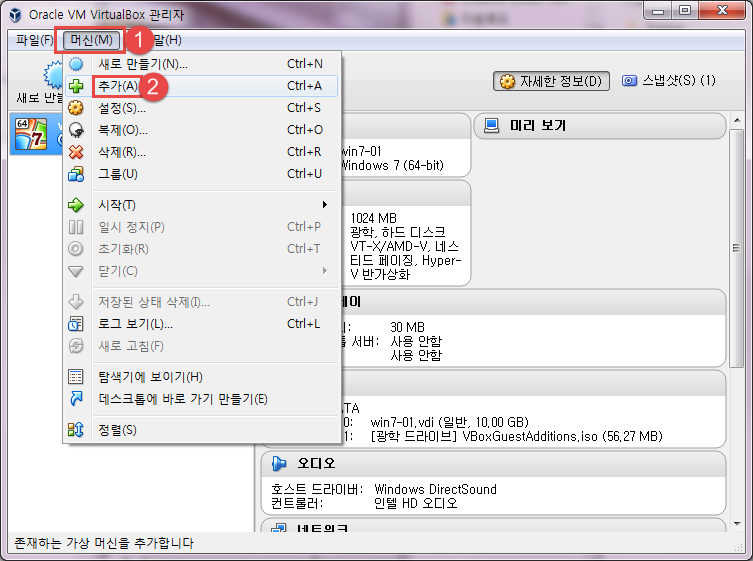Select 삭제(R)... to remove the machine
The image size is (753, 561).
[x=201, y=152]
